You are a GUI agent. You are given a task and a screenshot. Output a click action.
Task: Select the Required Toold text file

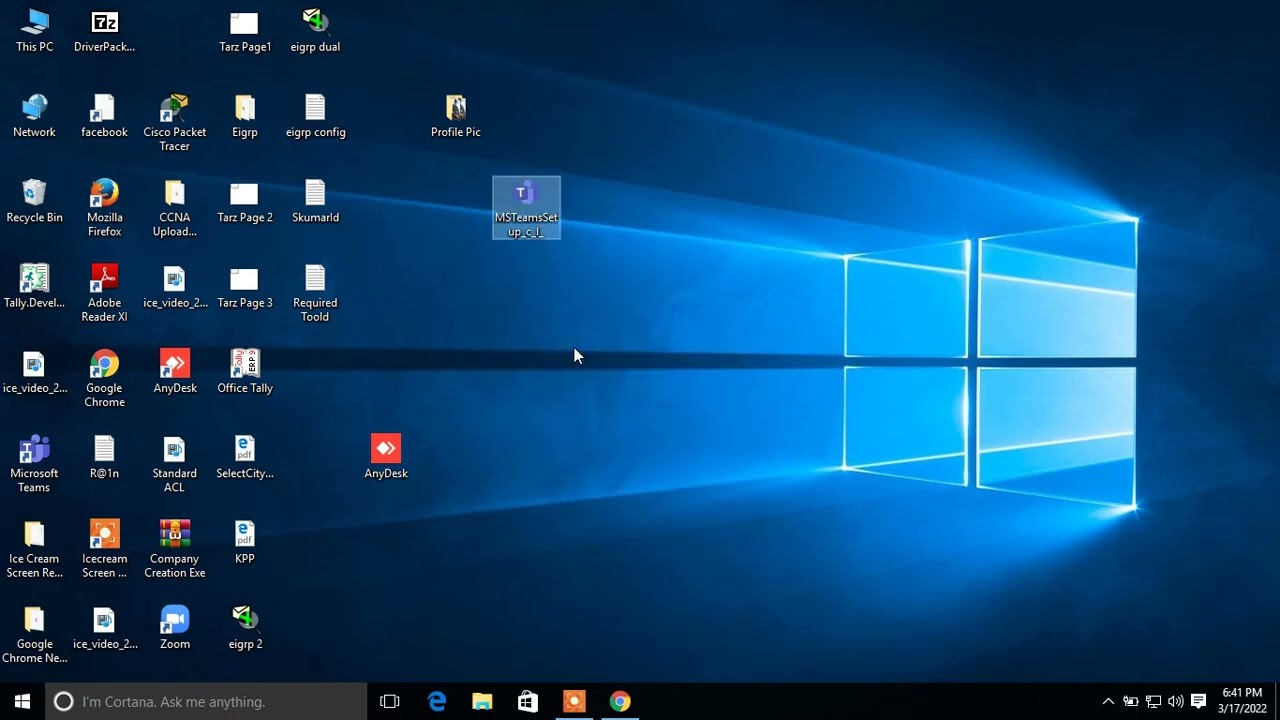315,294
